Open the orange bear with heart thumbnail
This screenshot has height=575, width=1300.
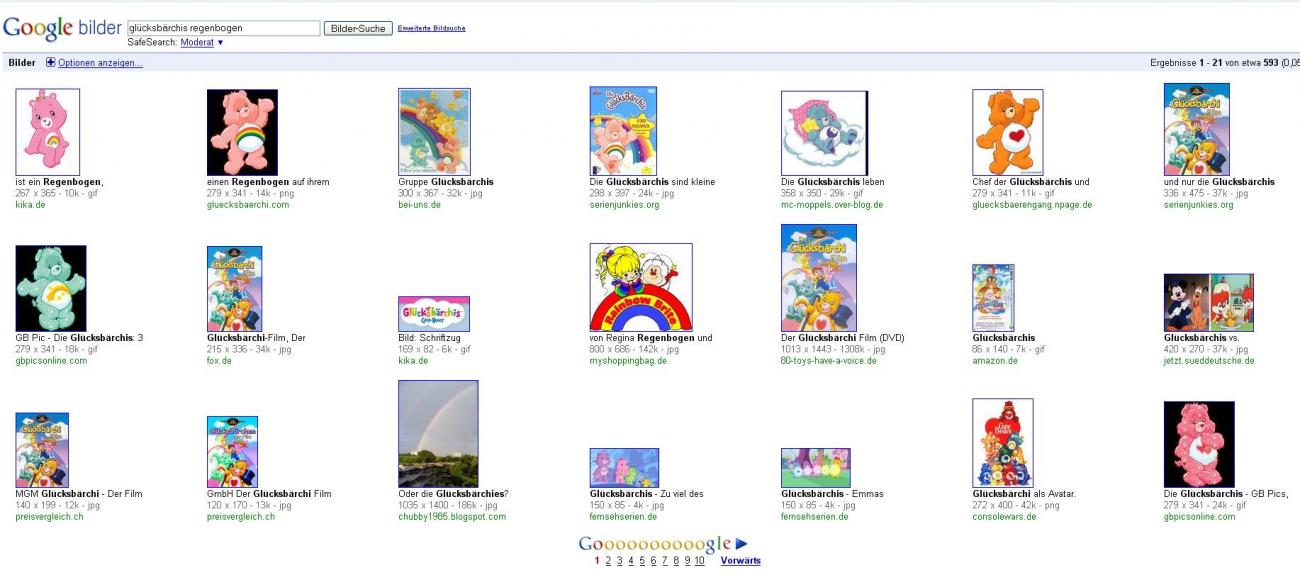pos(1007,132)
